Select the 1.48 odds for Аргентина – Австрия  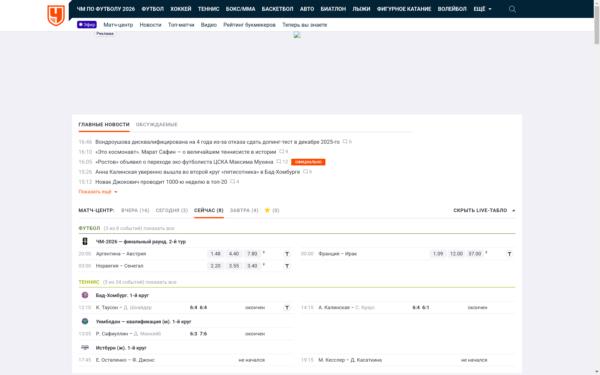pyautogui.click(x=215, y=254)
